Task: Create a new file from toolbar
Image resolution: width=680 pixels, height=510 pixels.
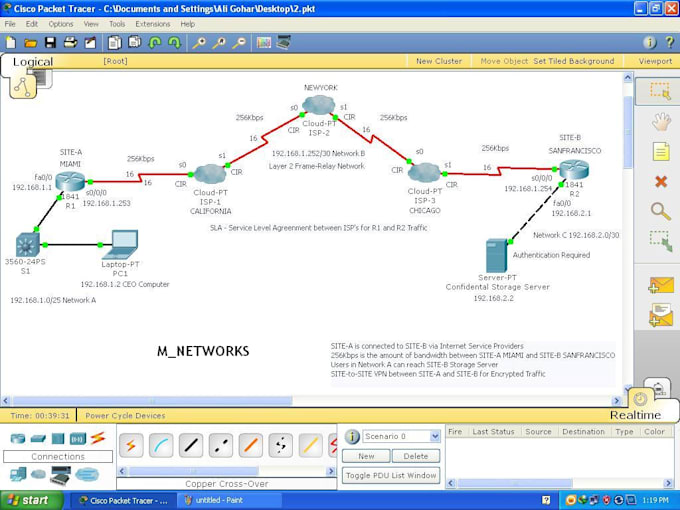Action: tap(10, 42)
